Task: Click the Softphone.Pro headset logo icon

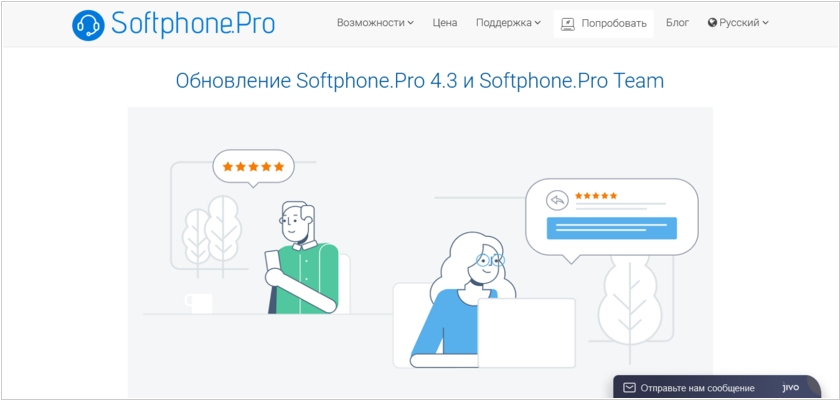Action: [88, 25]
